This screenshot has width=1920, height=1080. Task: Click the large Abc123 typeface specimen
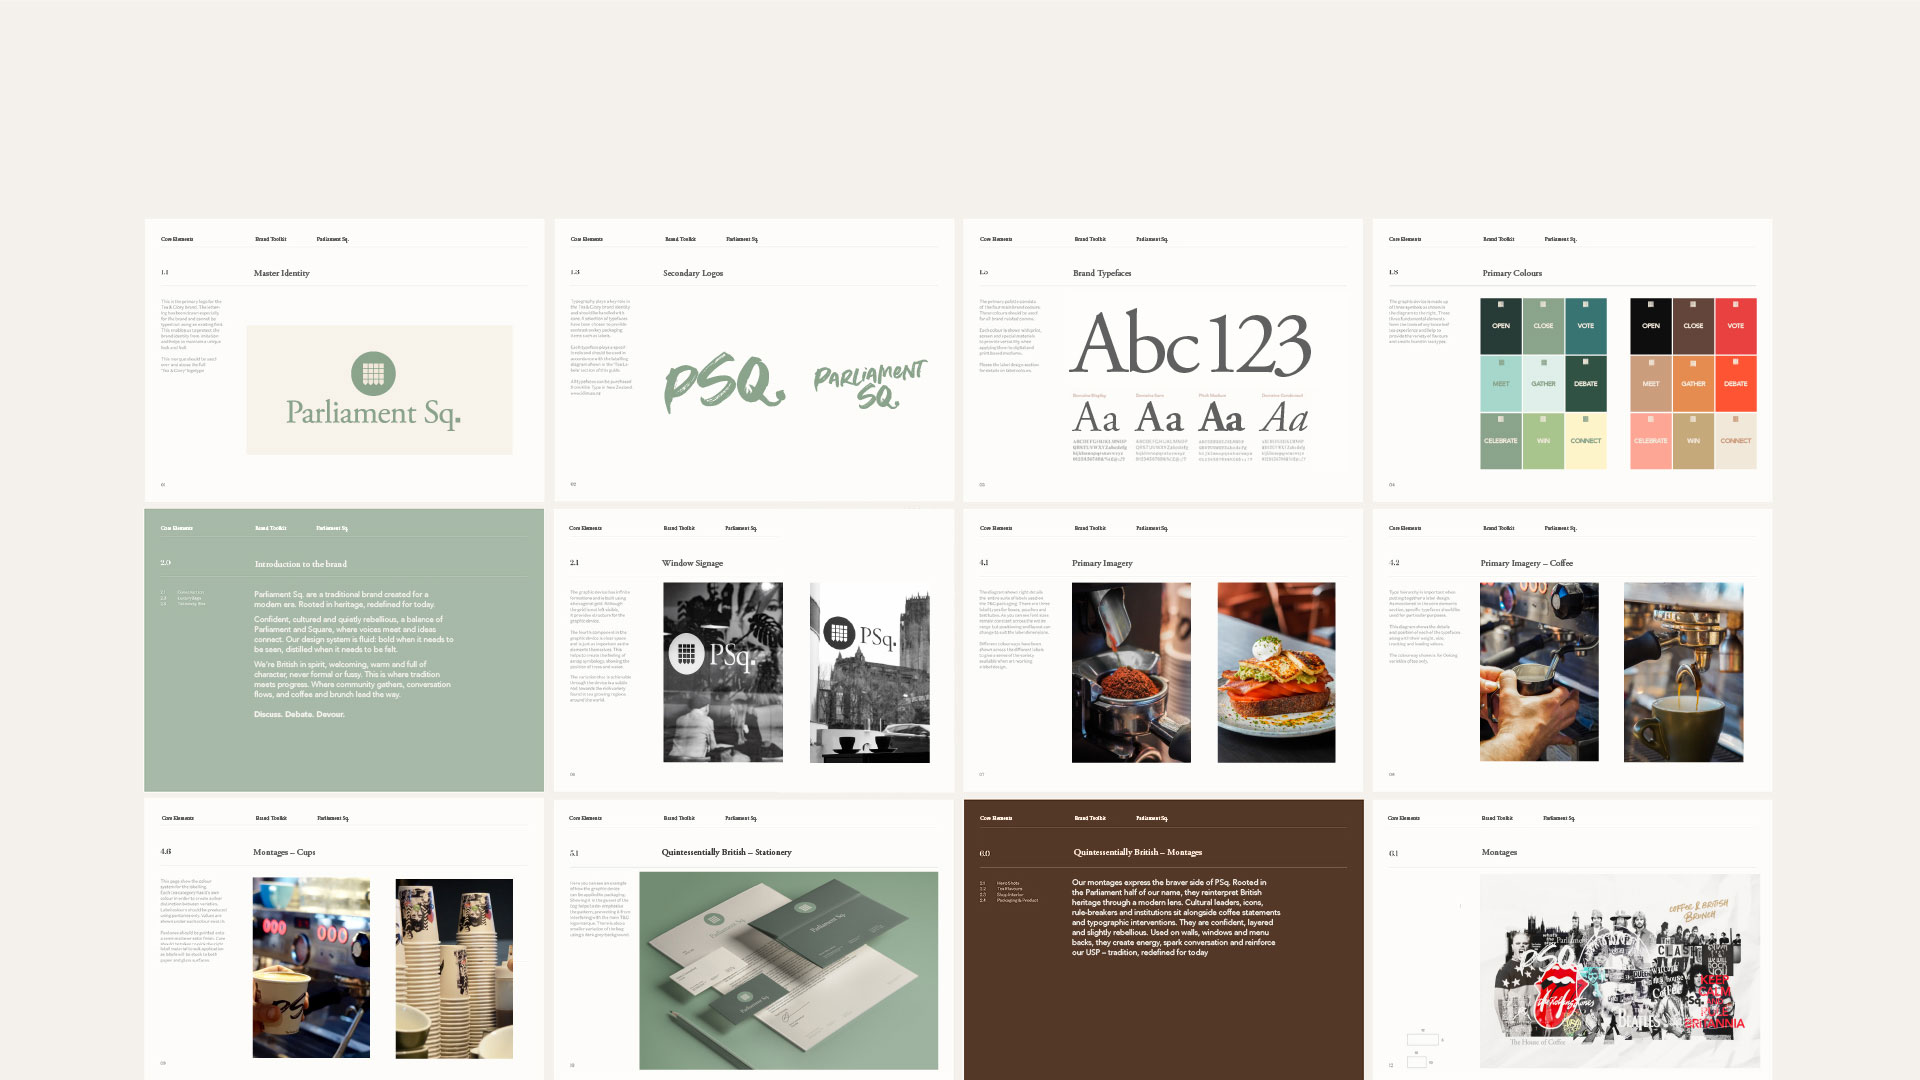[1190, 344]
